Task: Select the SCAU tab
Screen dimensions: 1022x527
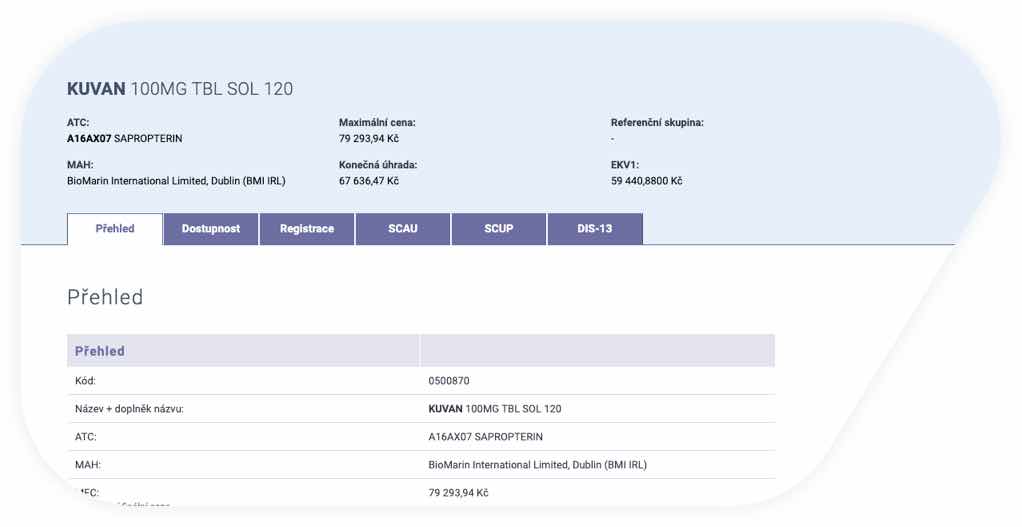Action: point(402,229)
